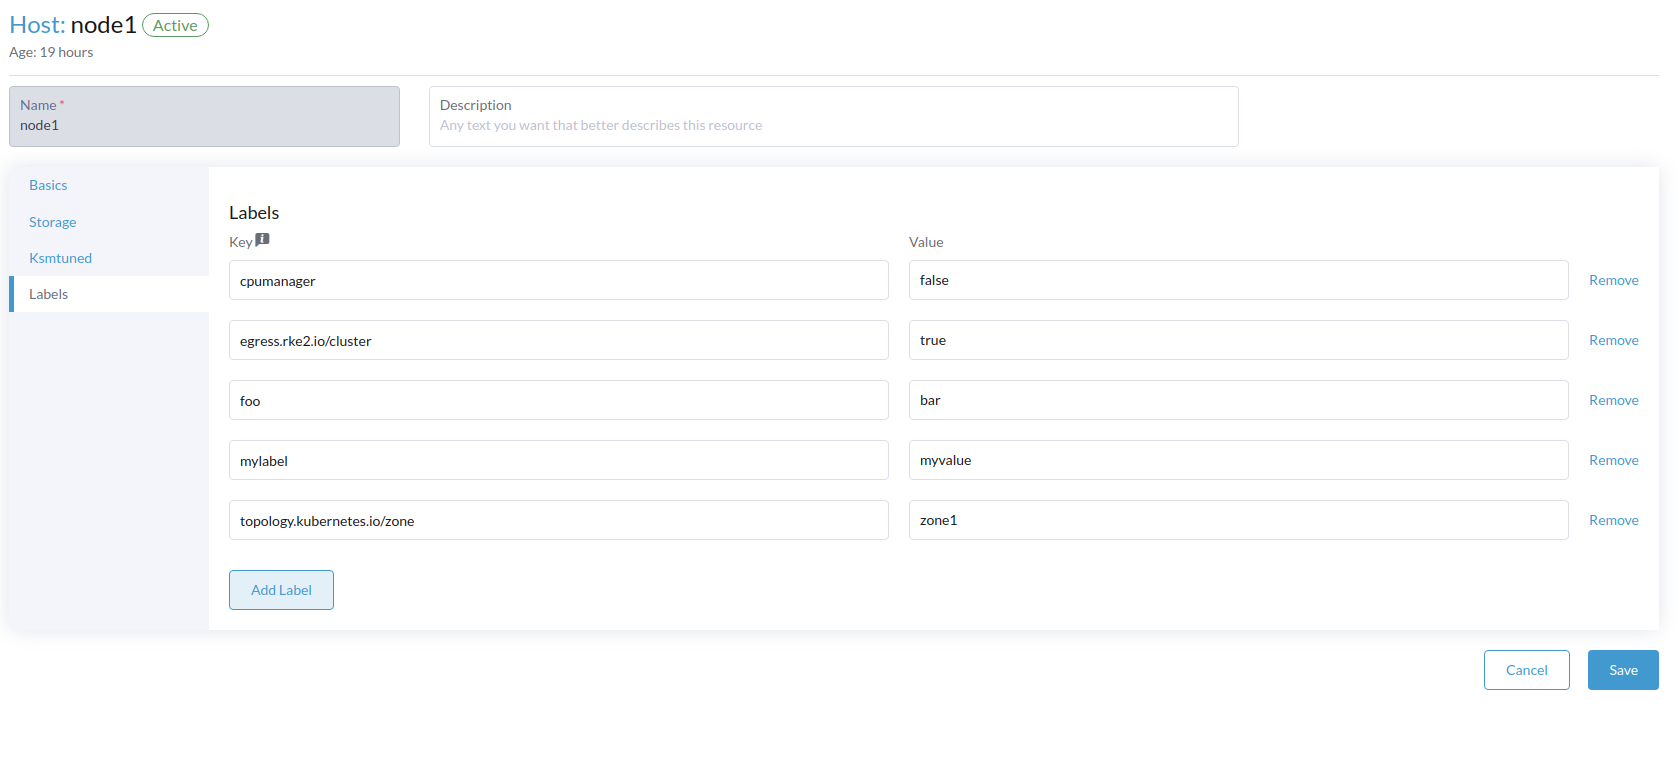Viewport: 1679px width, 761px height.
Task: Remove the topology.kubernetes.io/zone label
Action: pos(1613,520)
